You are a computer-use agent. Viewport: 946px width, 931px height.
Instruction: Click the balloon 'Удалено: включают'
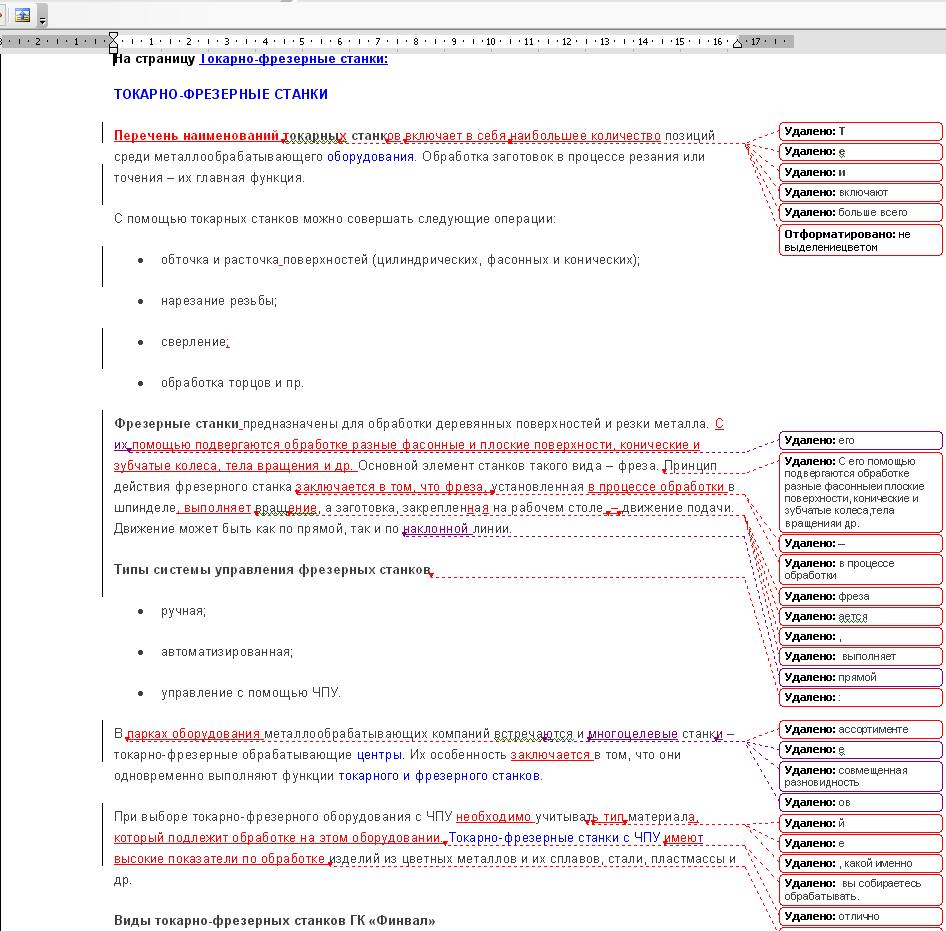click(860, 192)
